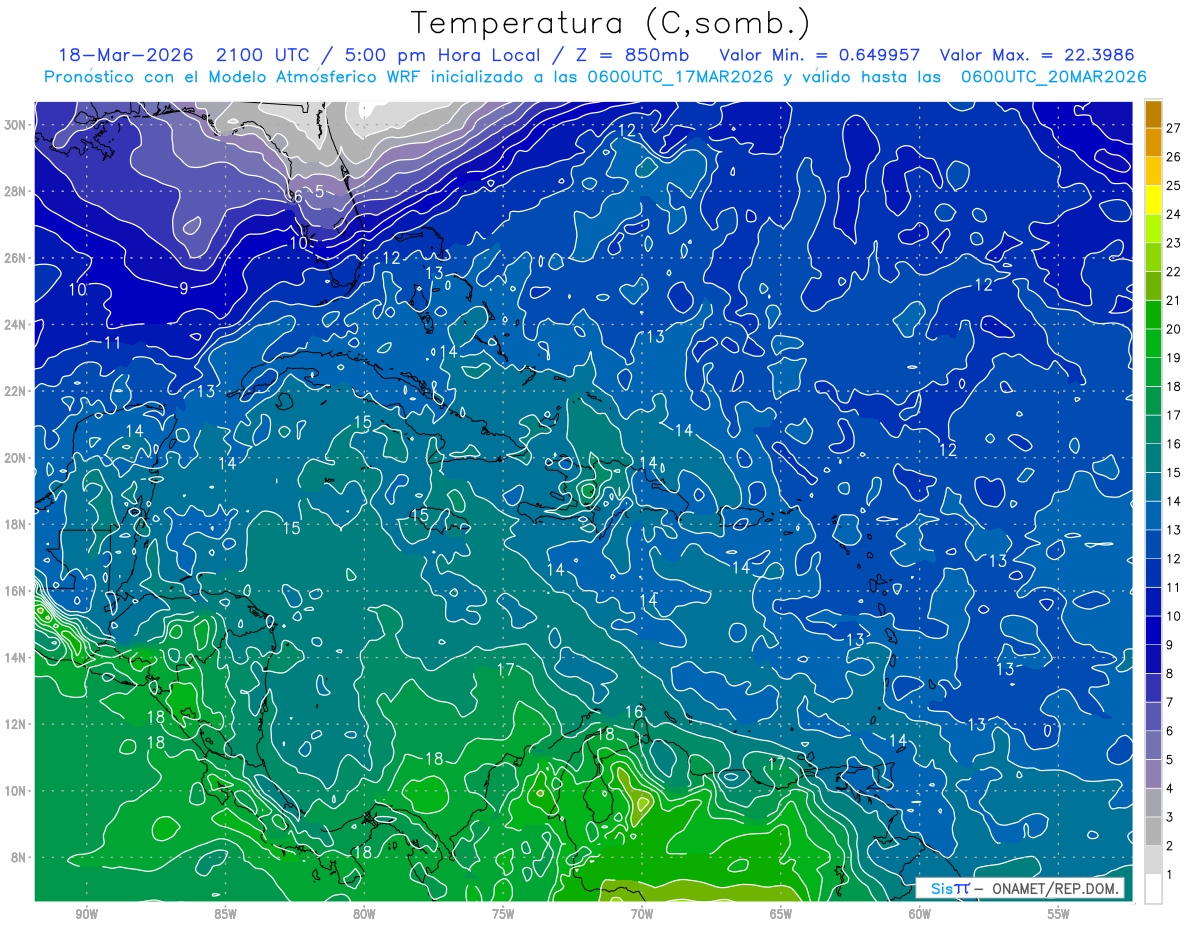Click the color bar scale label 23
Image resolution: width=1200 pixels, height=927 pixels.
click(x=1174, y=242)
